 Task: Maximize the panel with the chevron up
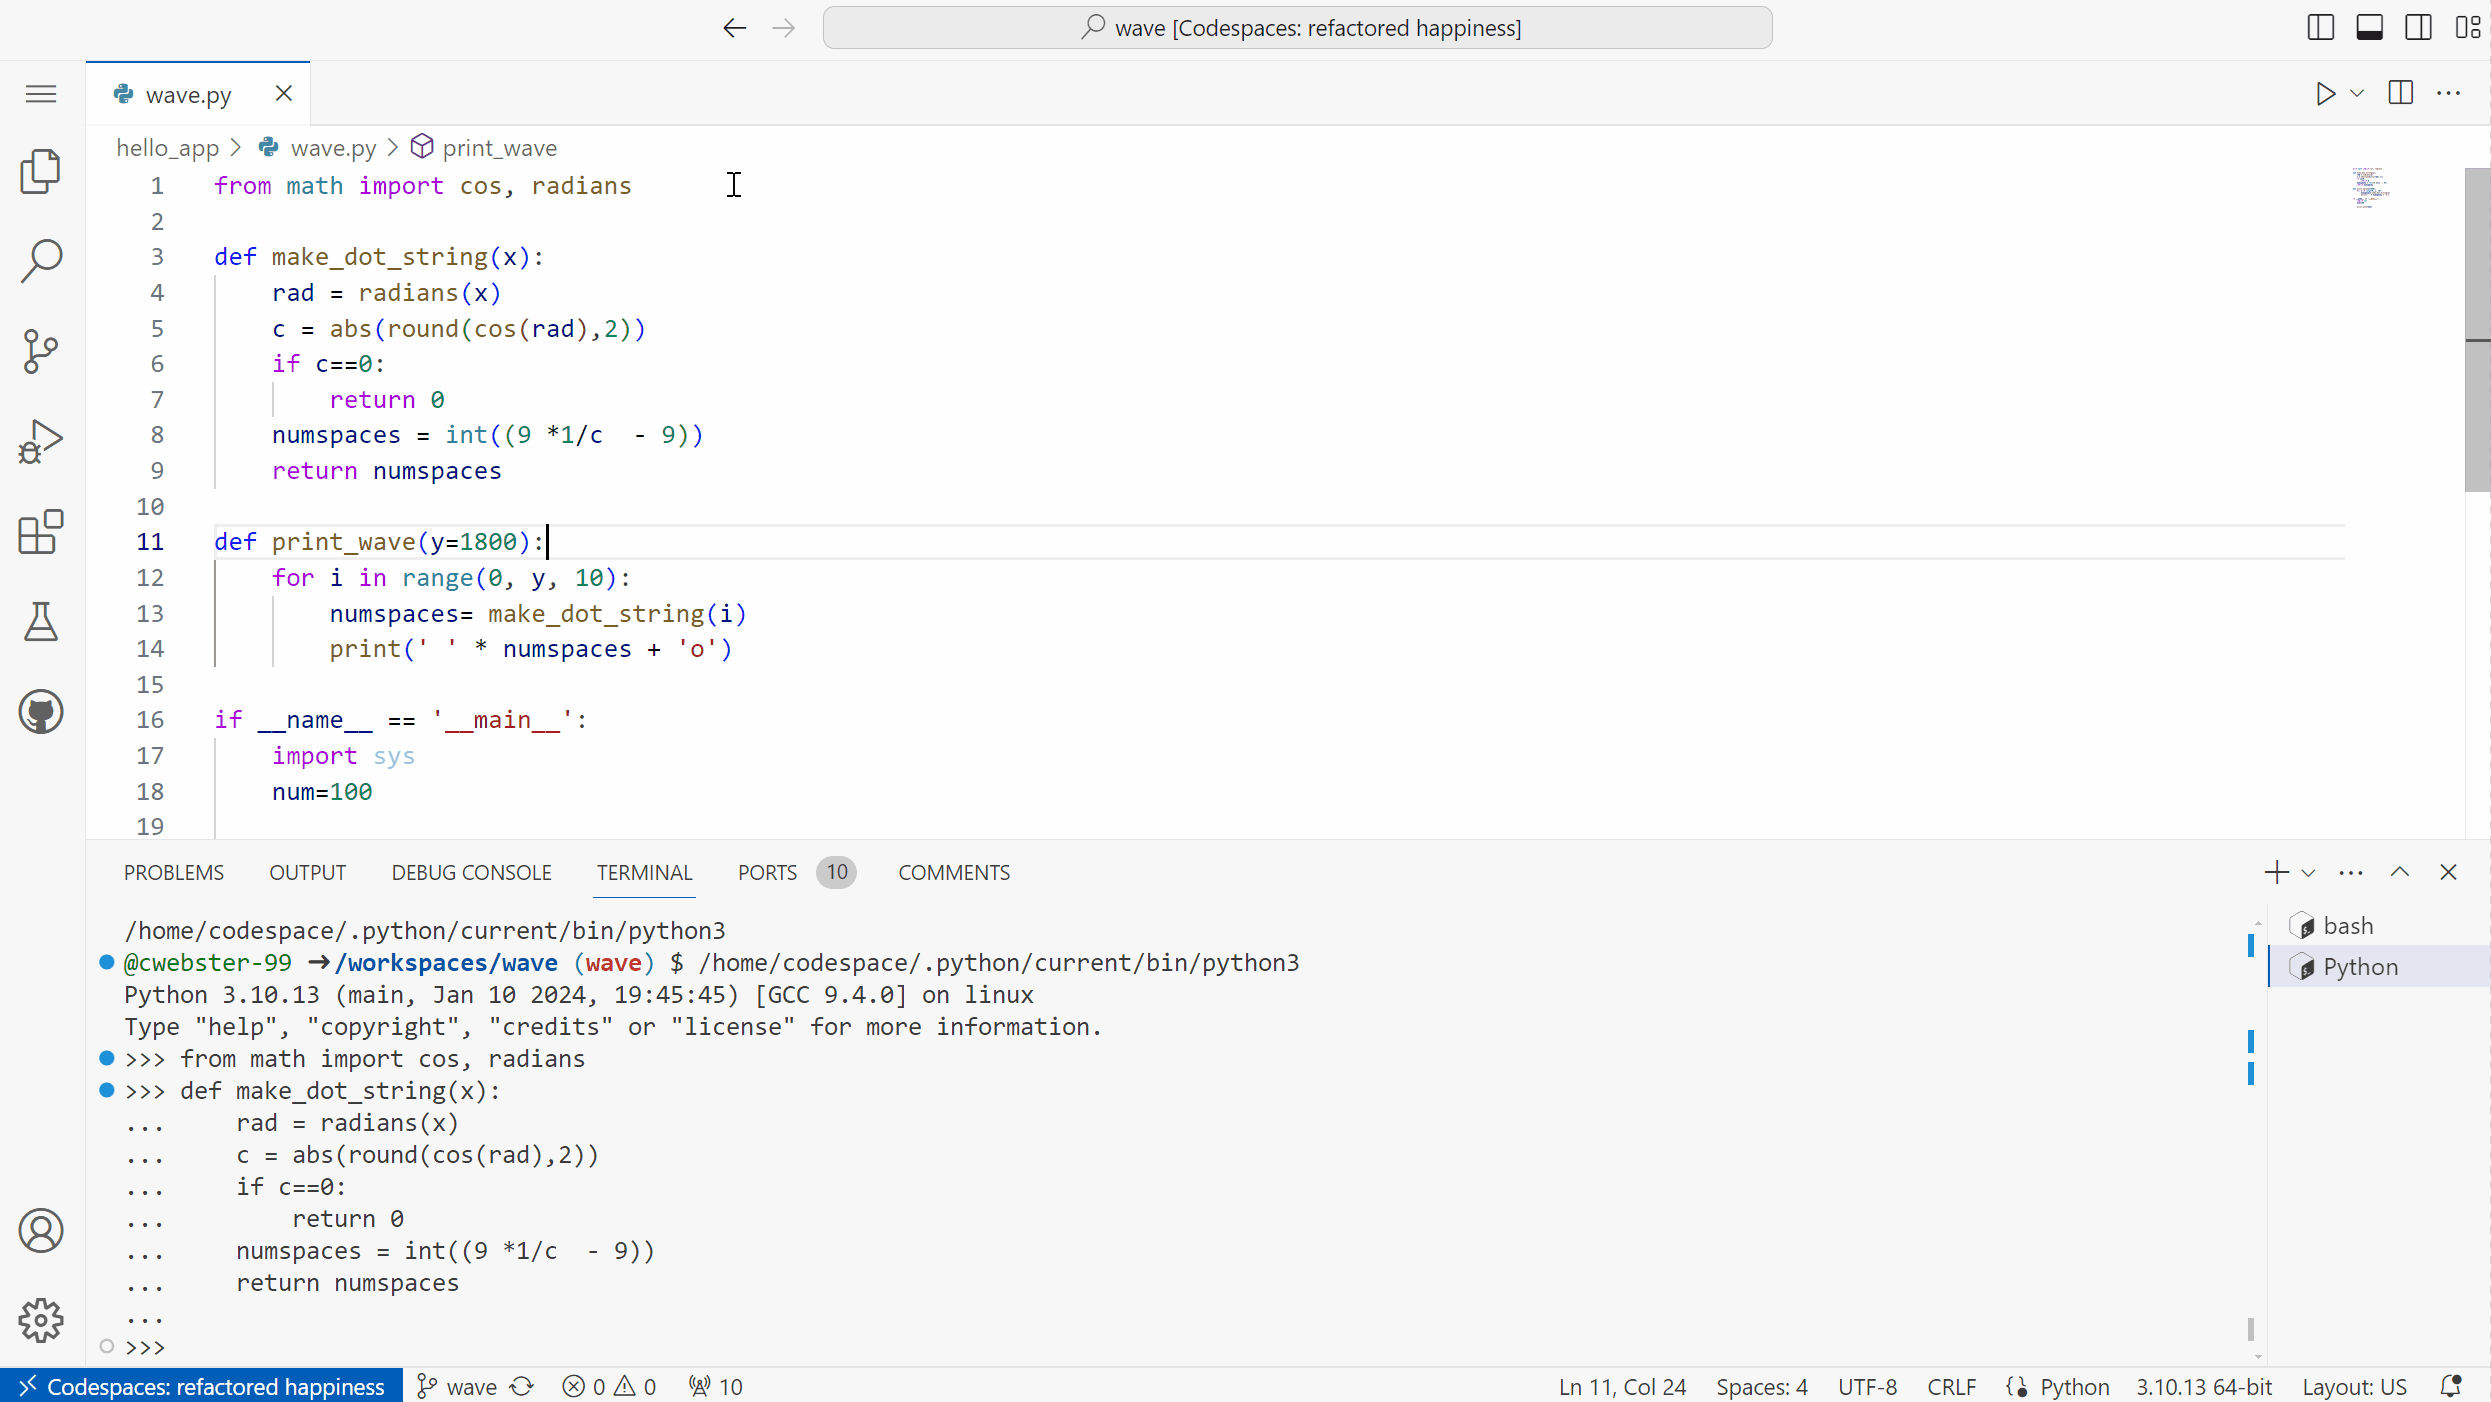[2399, 872]
